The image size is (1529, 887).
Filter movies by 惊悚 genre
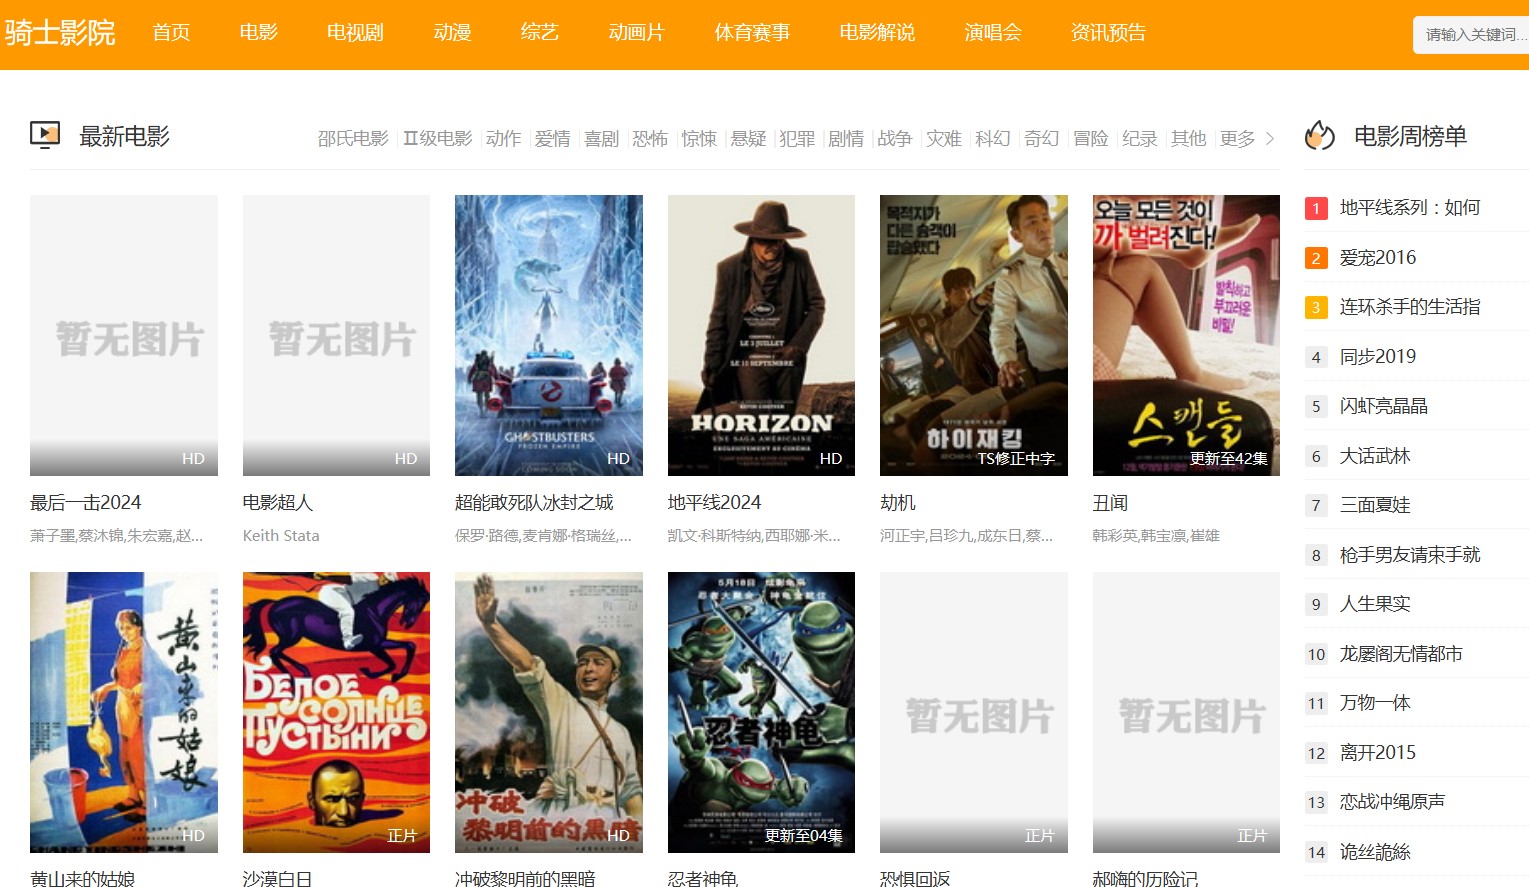pyautogui.click(x=699, y=138)
